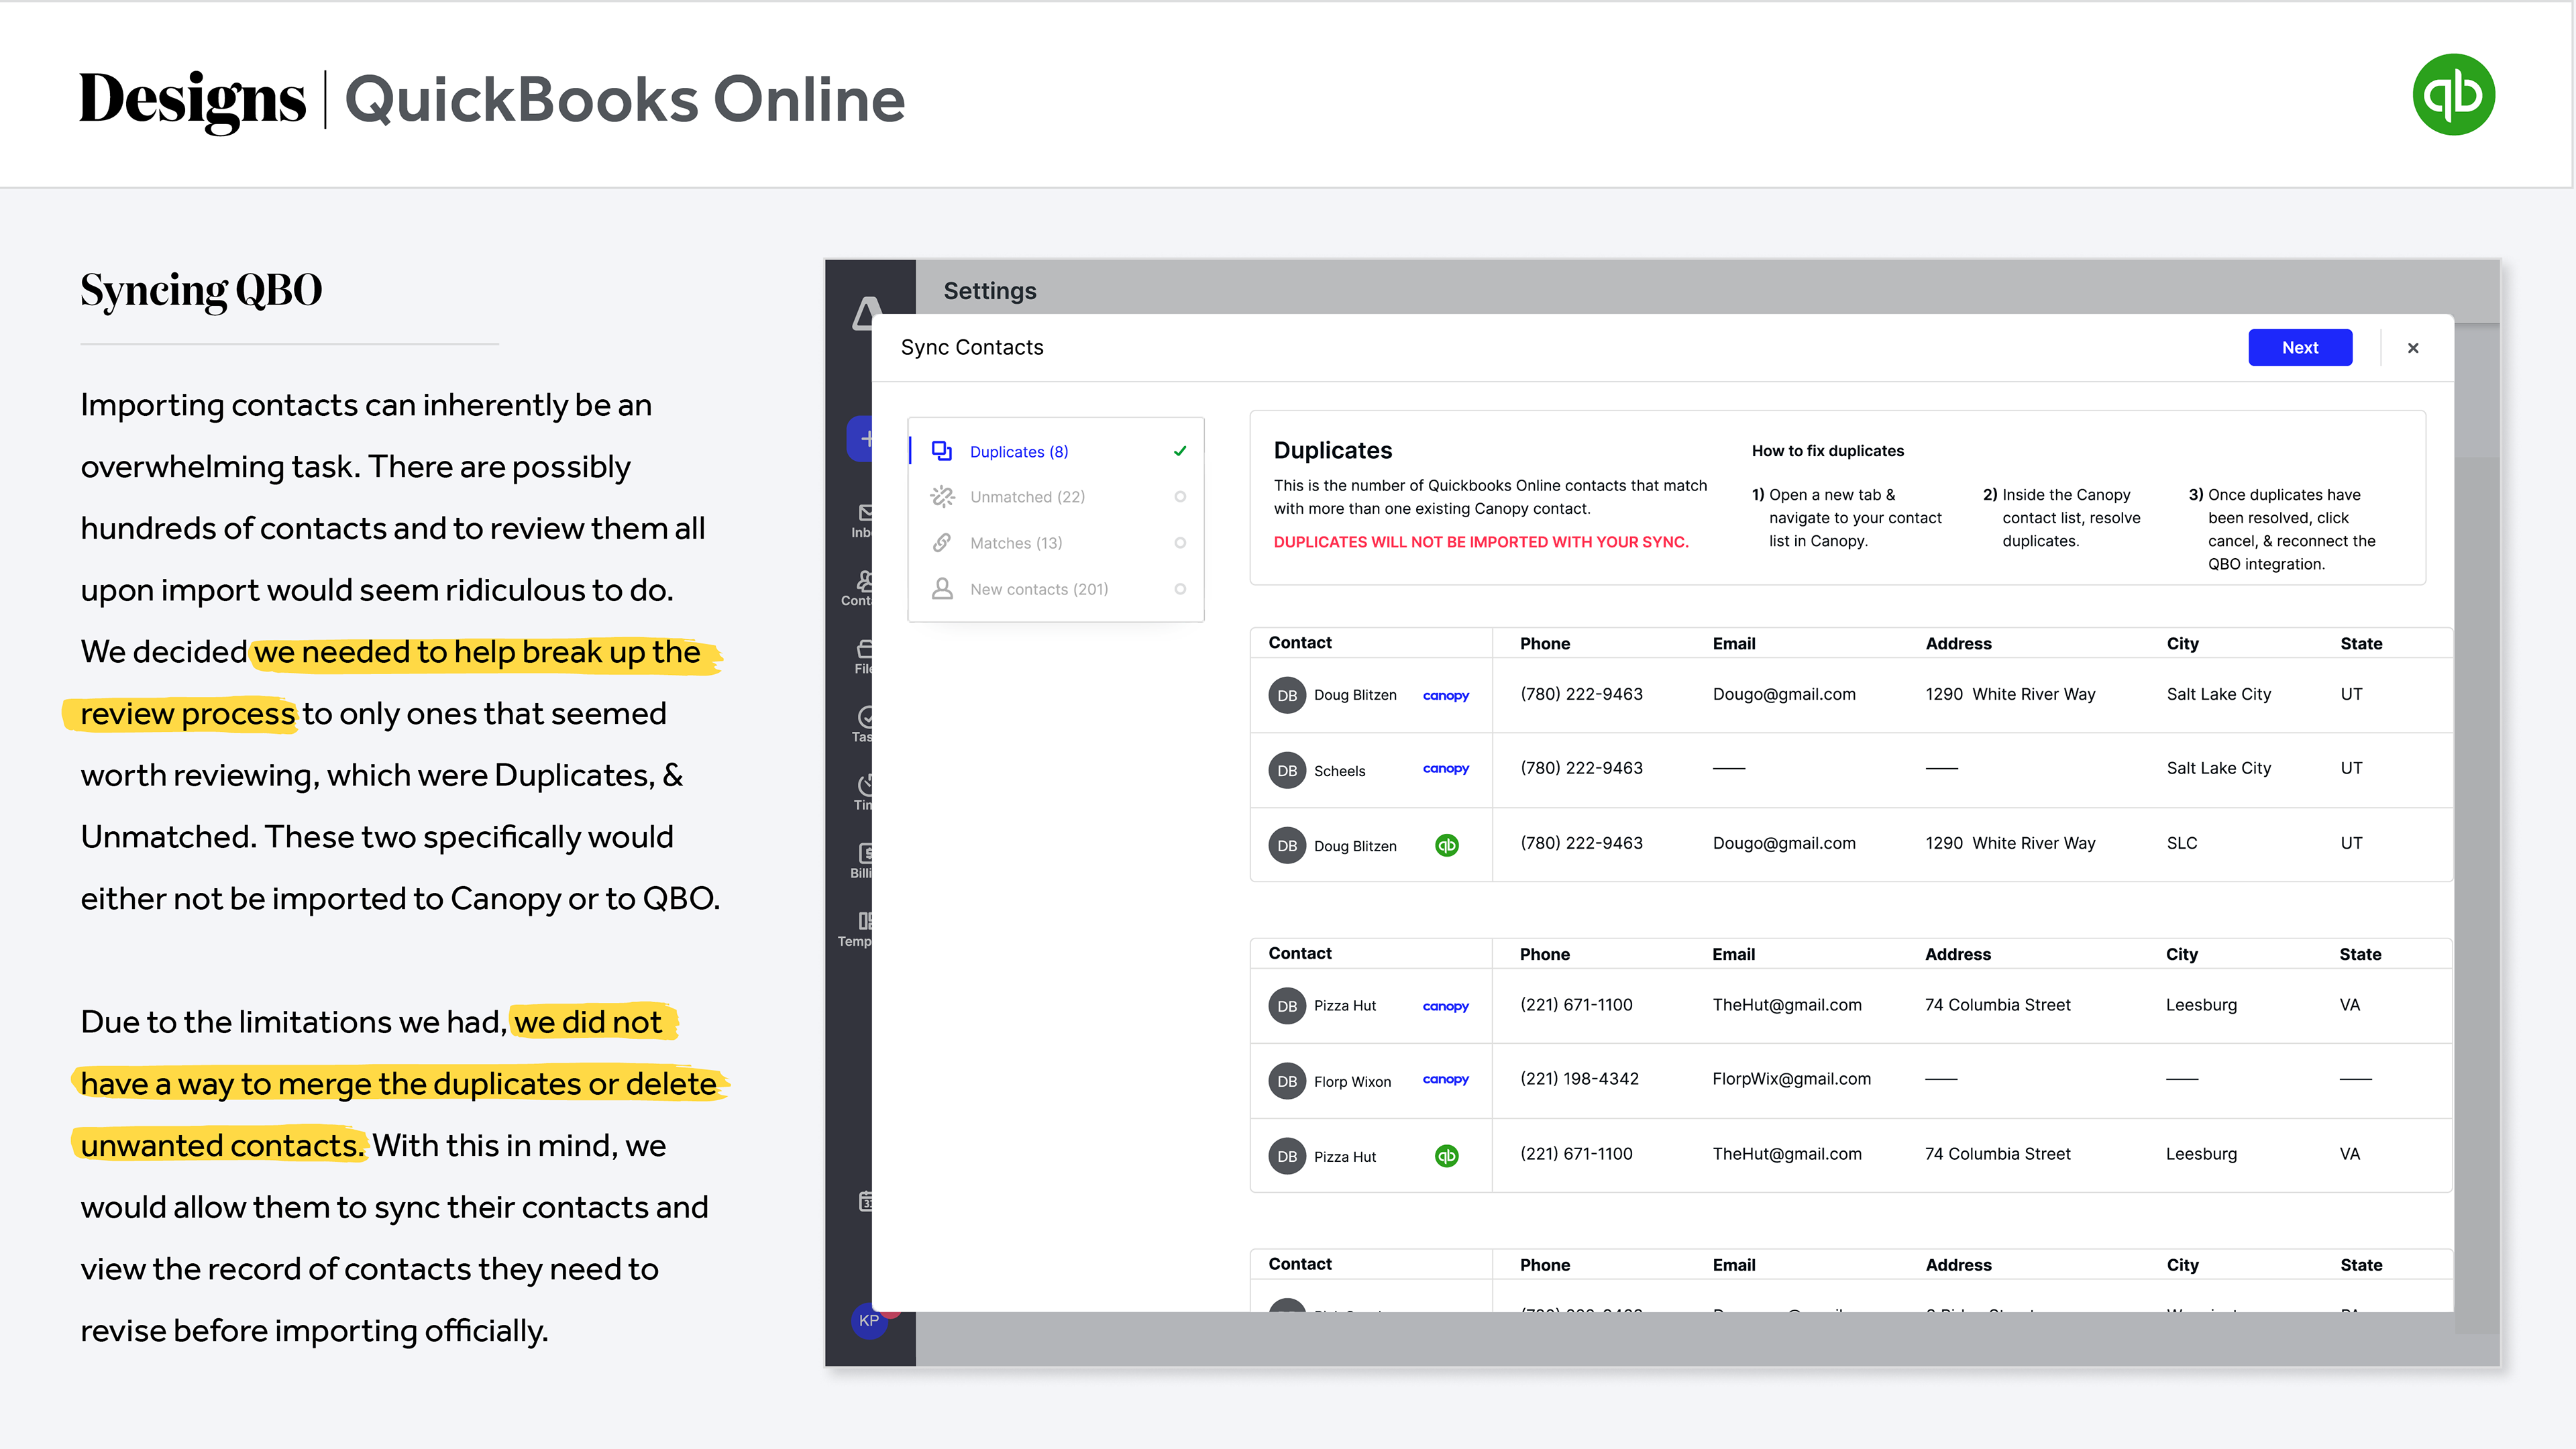Open the Files sidebar icon

coord(863,657)
